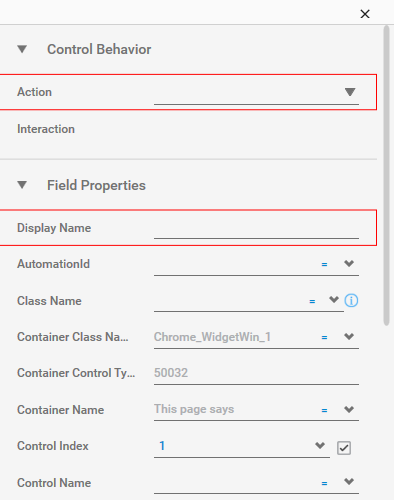Image resolution: width=394 pixels, height=500 pixels.
Task: Collapse the Control Behavior section
Action: pos(22,49)
